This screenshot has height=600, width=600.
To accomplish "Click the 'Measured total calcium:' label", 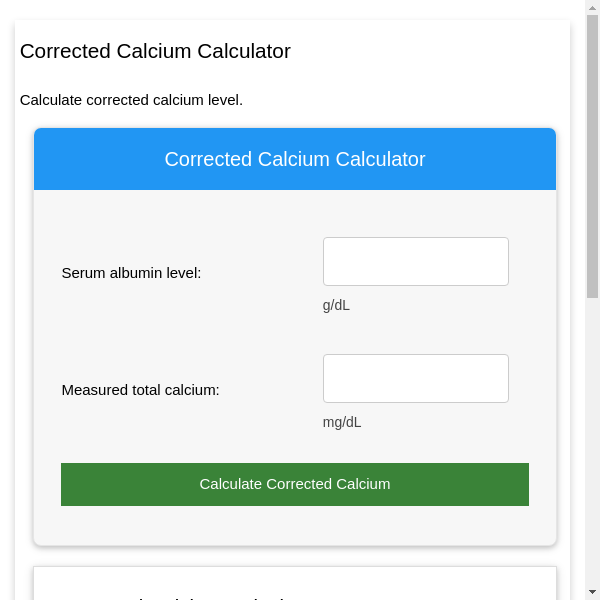I will pos(140,390).
